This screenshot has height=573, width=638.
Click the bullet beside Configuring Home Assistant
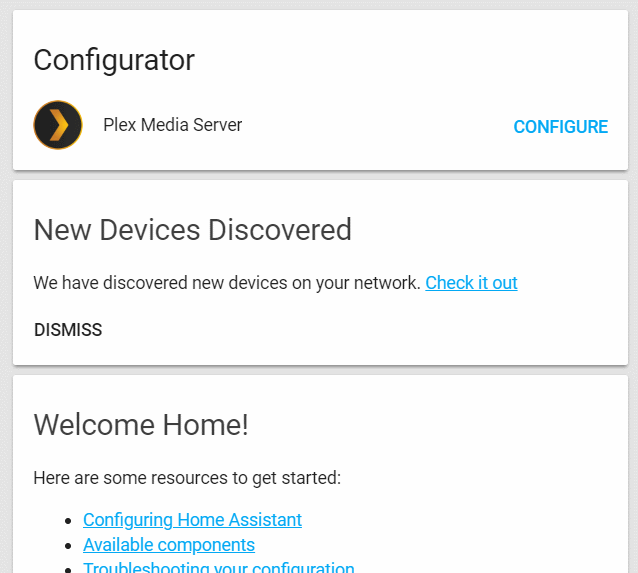click(68, 521)
